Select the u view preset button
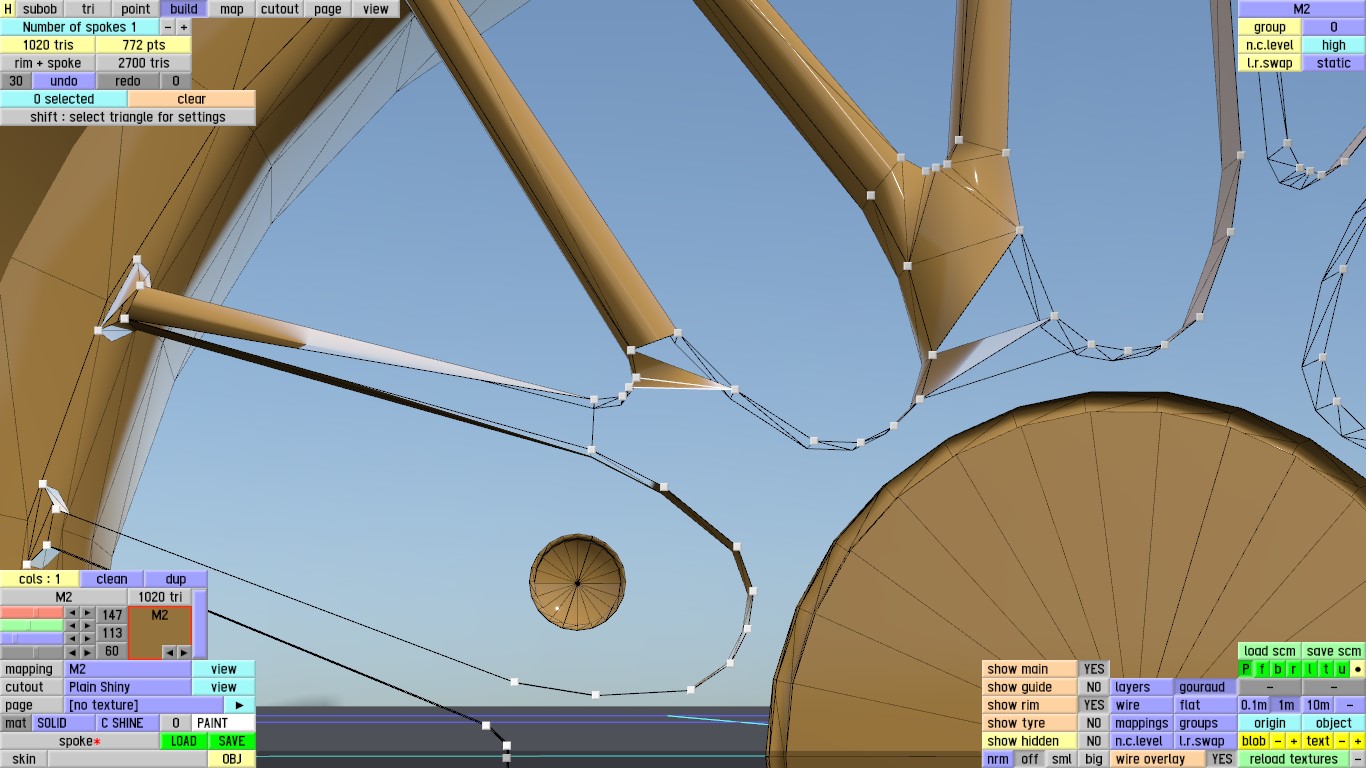The image size is (1366, 768). (x=1342, y=669)
